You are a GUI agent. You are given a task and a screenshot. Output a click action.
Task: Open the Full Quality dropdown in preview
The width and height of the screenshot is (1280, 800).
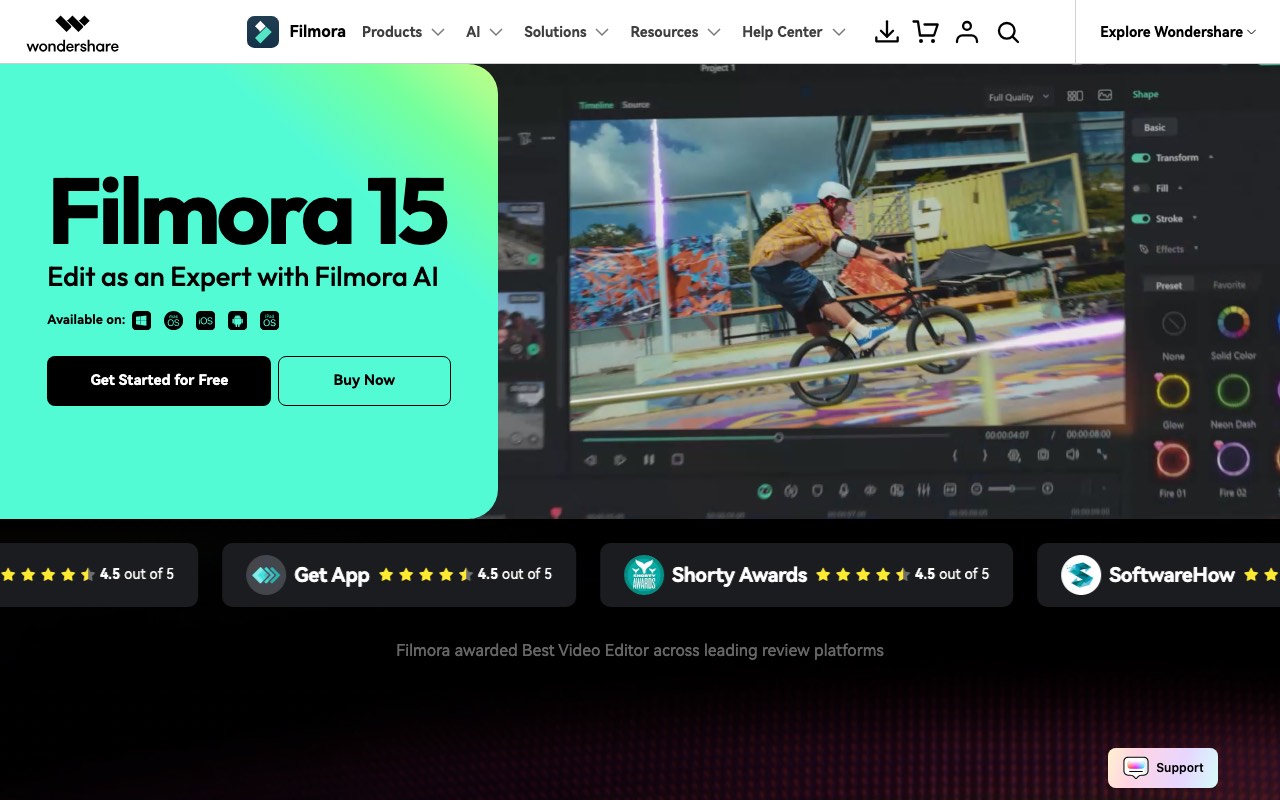[x=1018, y=97]
